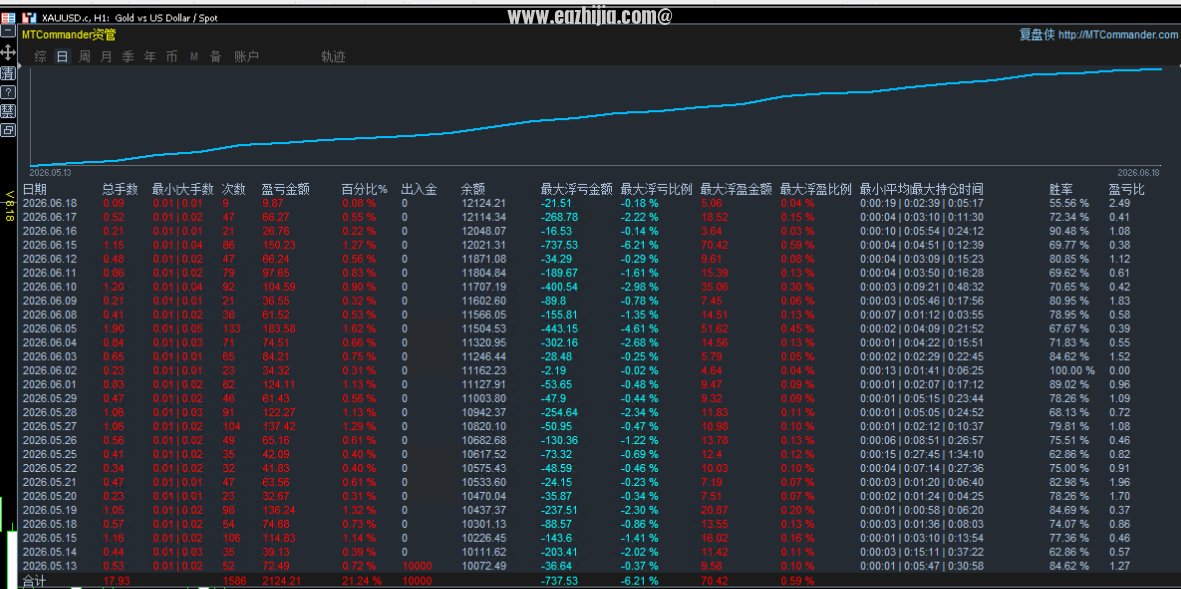1181x589 pixels.
Task: Click the 盈亏比 column header
Action: coord(1126,189)
